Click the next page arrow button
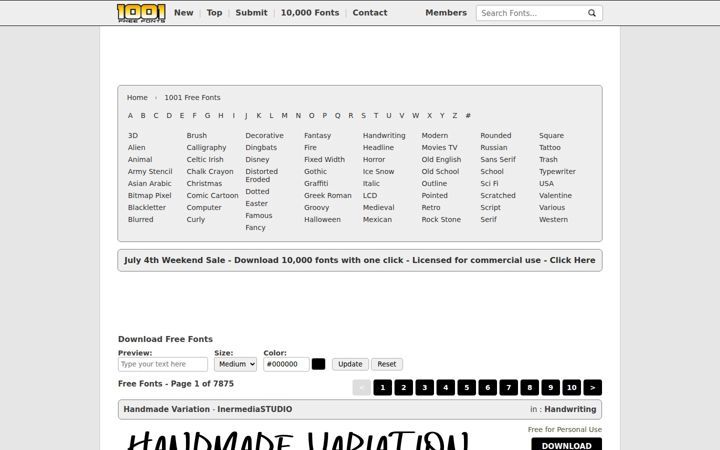Viewport: 720px width, 450px height. (593, 388)
